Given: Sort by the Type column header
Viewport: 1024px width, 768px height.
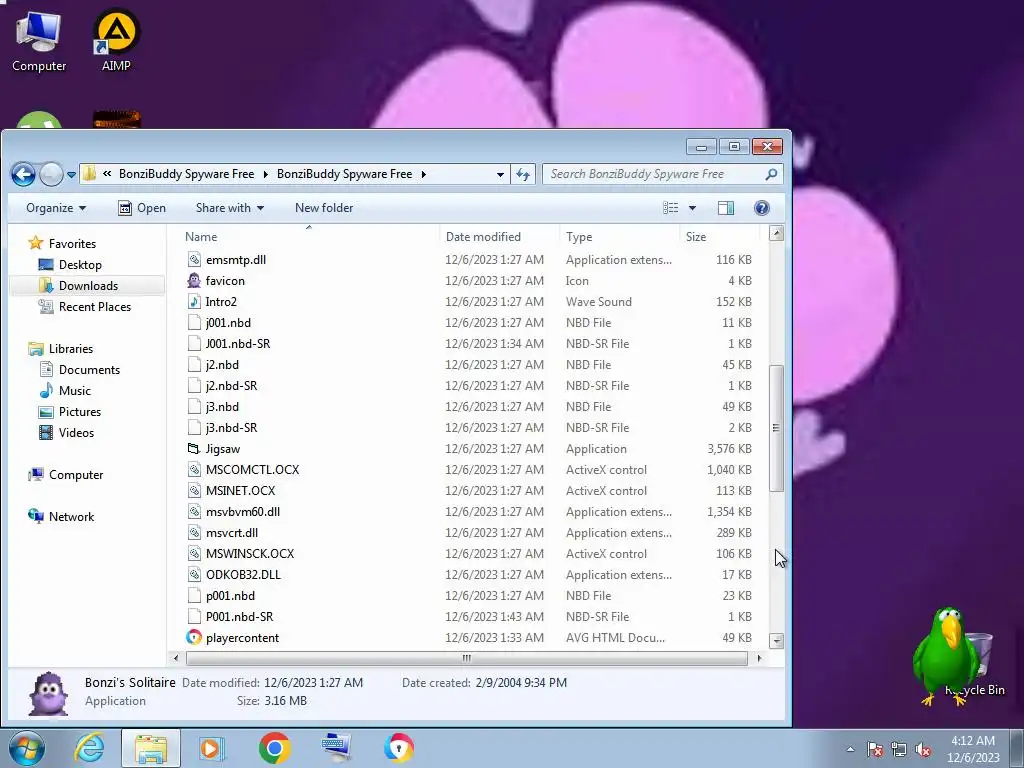Looking at the screenshot, I should 619,236.
